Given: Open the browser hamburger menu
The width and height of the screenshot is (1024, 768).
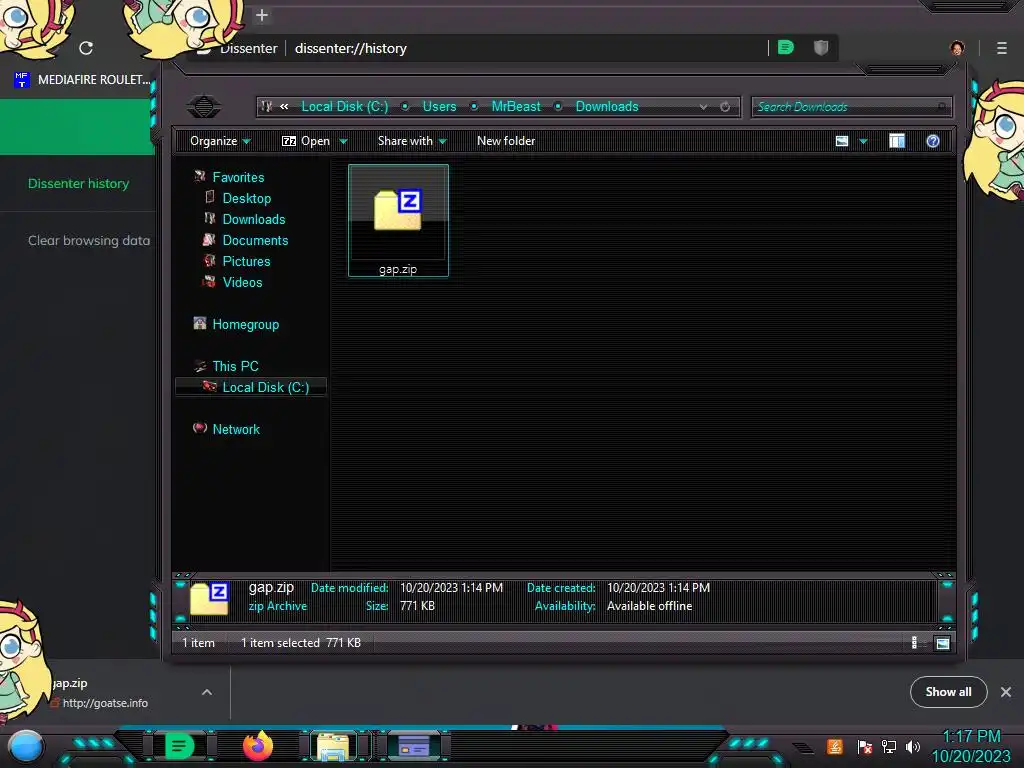Looking at the screenshot, I should click(x=1002, y=48).
